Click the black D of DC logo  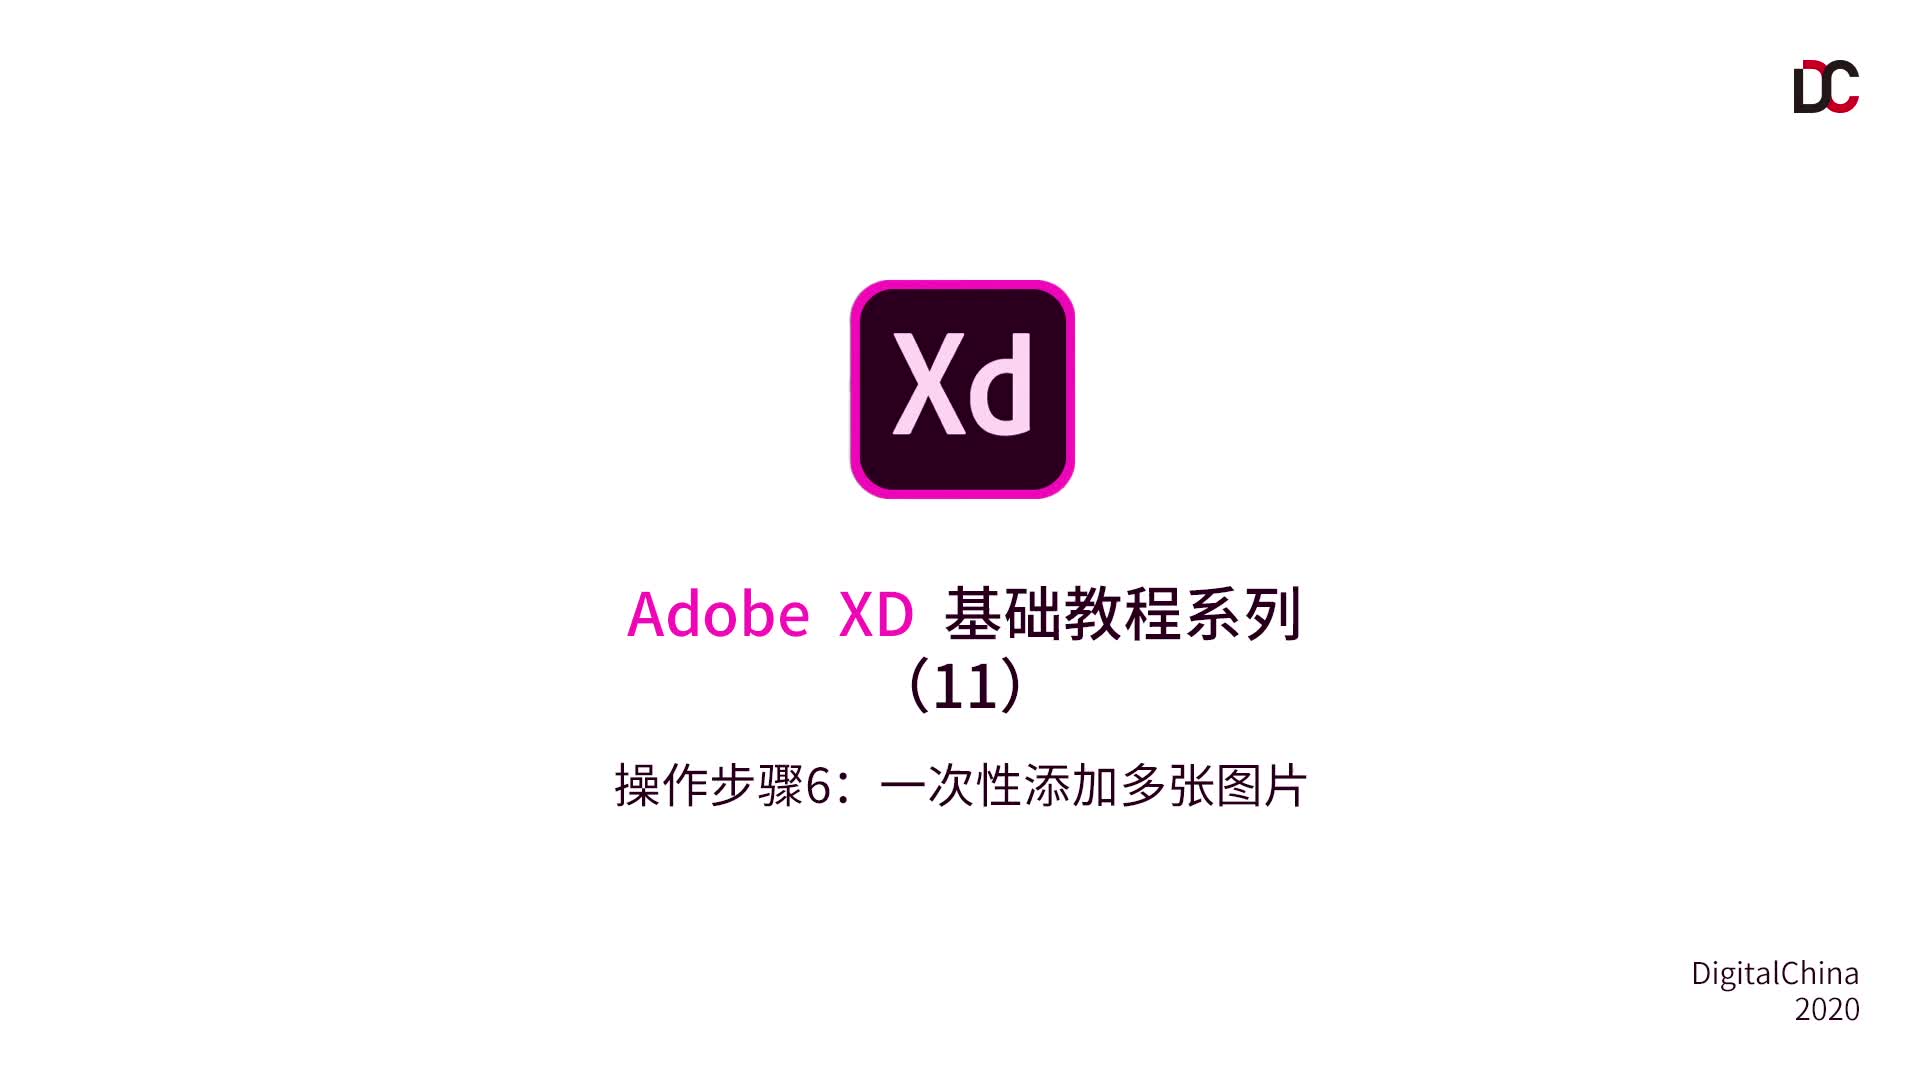(1808, 87)
